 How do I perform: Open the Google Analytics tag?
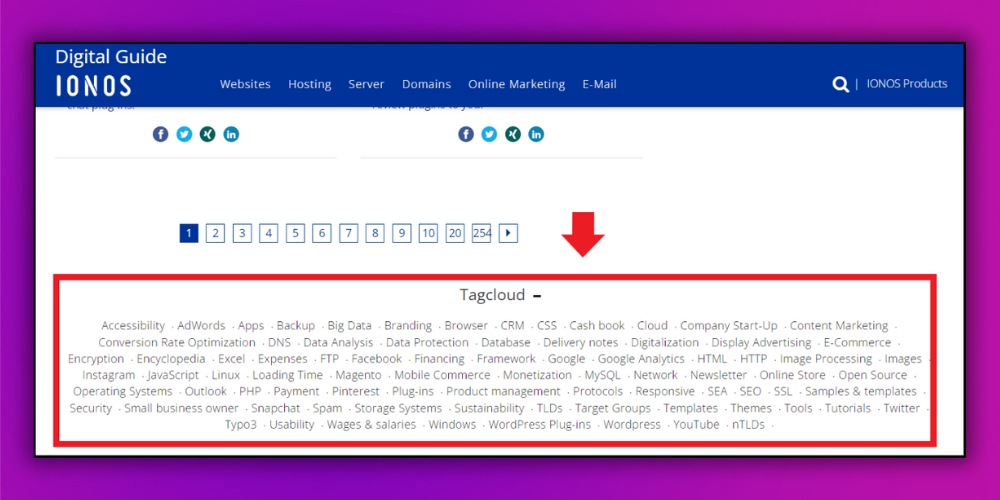point(641,359)
